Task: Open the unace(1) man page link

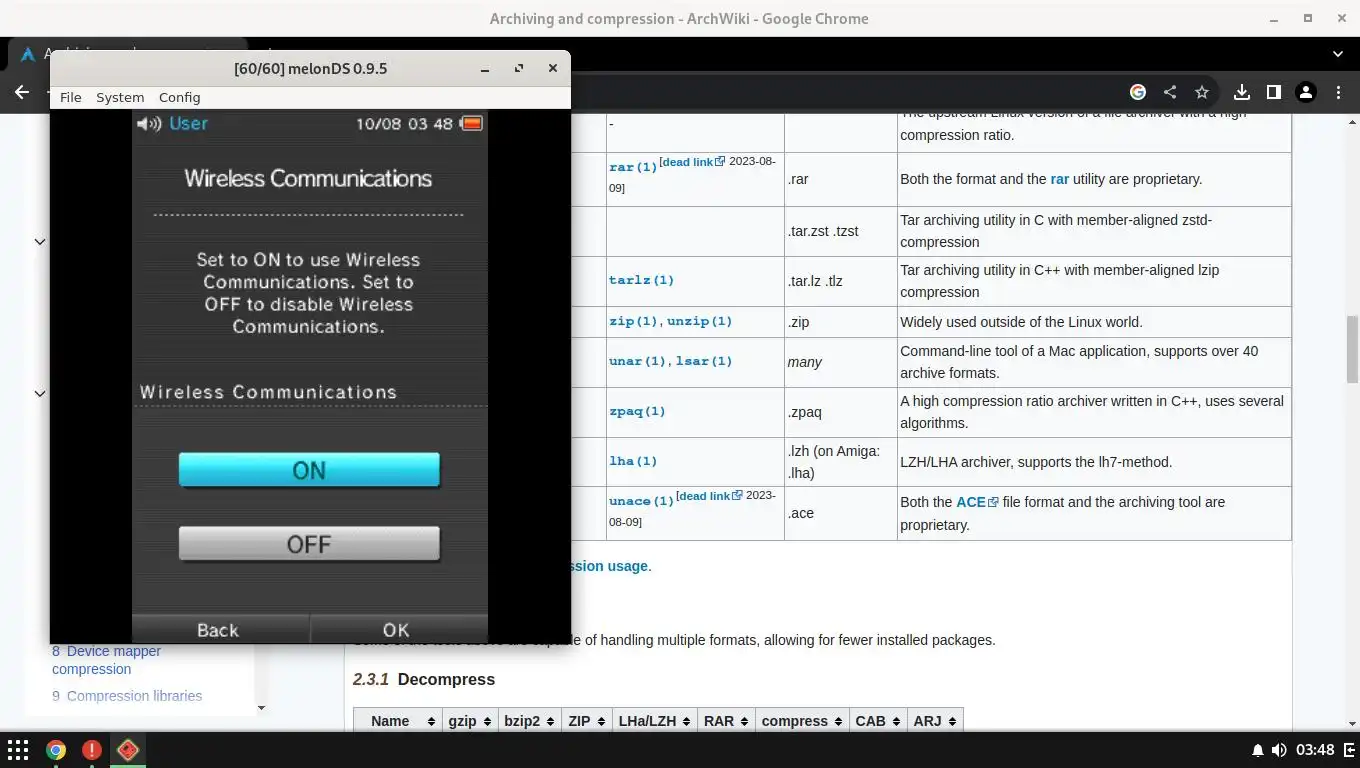Action: 641,501
